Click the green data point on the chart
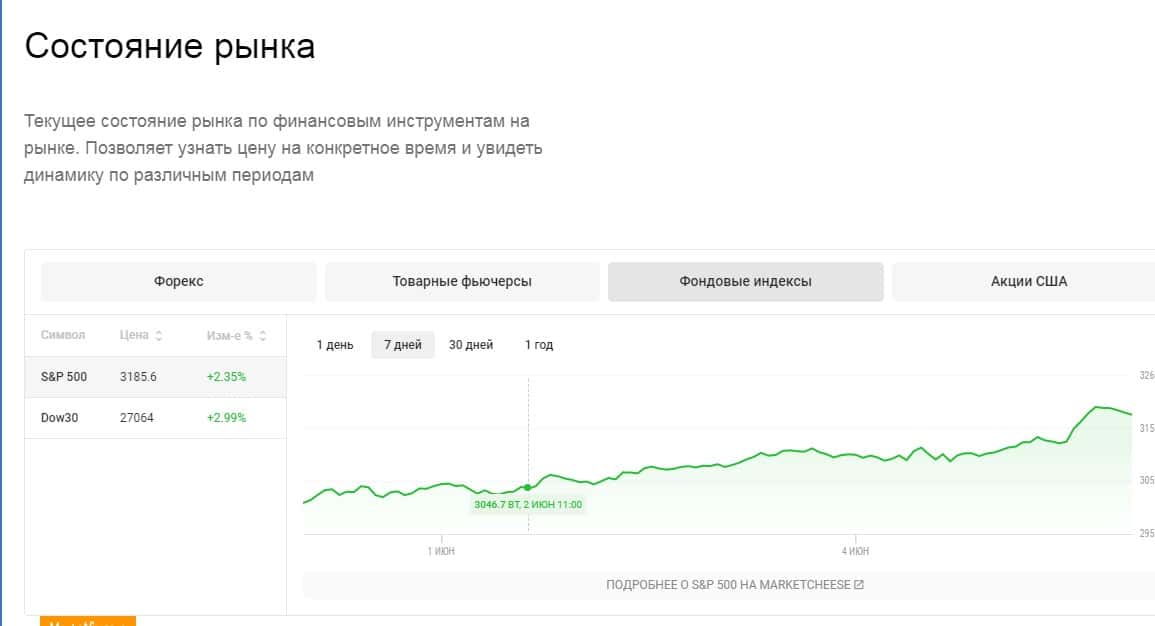The width and height of the screenshot is (1155, 626). (528, 487)
